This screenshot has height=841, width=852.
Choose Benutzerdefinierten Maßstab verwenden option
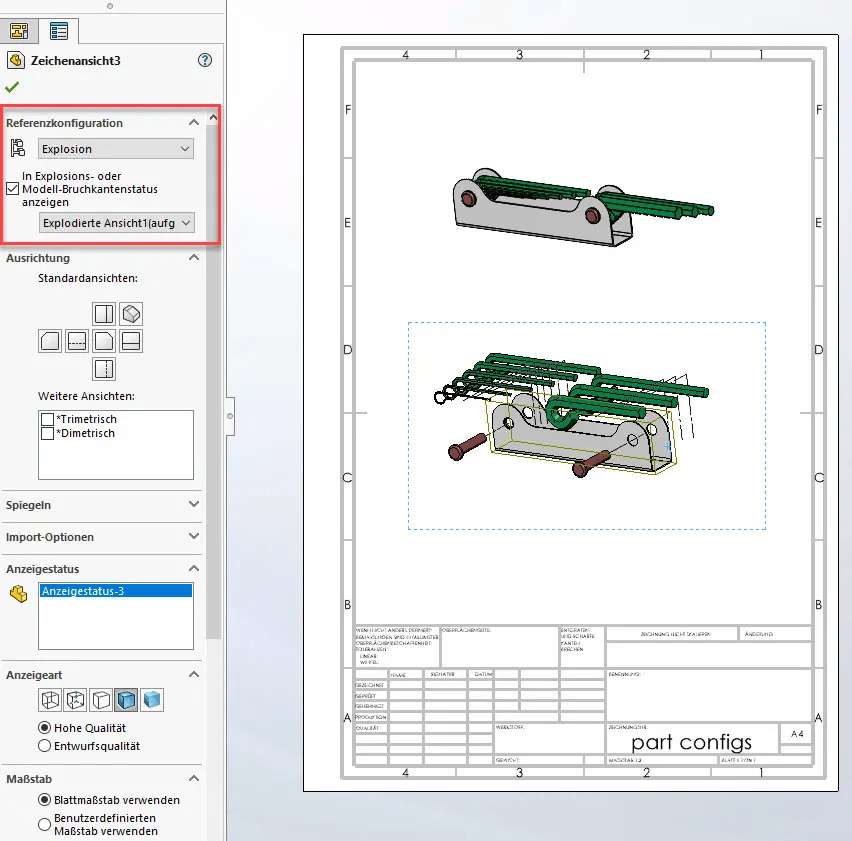click(44, 824)
